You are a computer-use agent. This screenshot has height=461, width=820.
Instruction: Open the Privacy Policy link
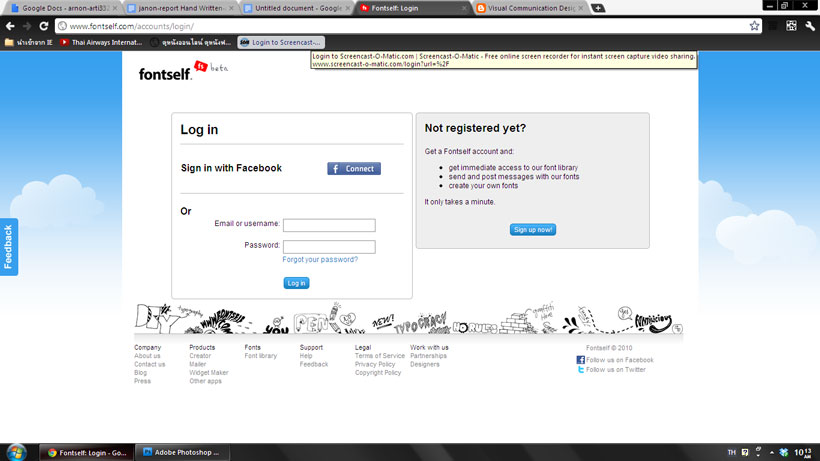pyautogui.click(x=375, y=364)
